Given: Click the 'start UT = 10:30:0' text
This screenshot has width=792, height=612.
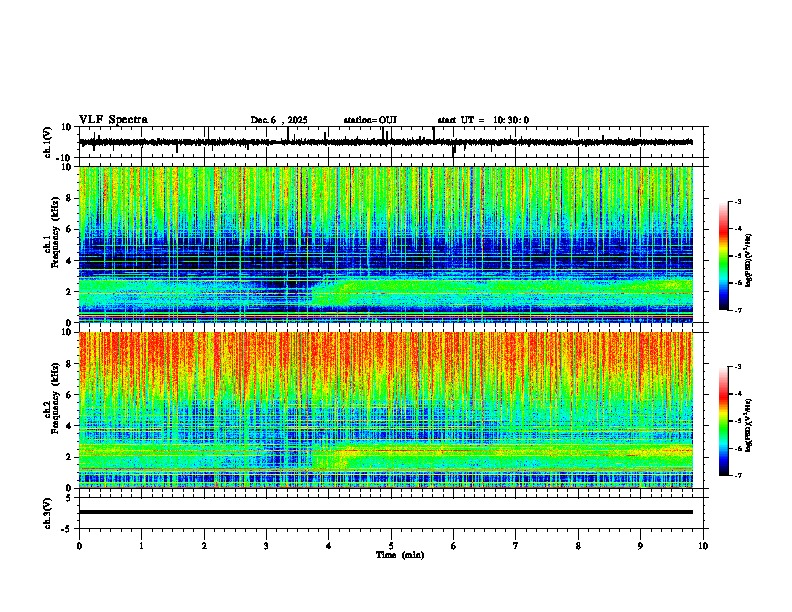Looking at the screenshot, I should (483, 120).
